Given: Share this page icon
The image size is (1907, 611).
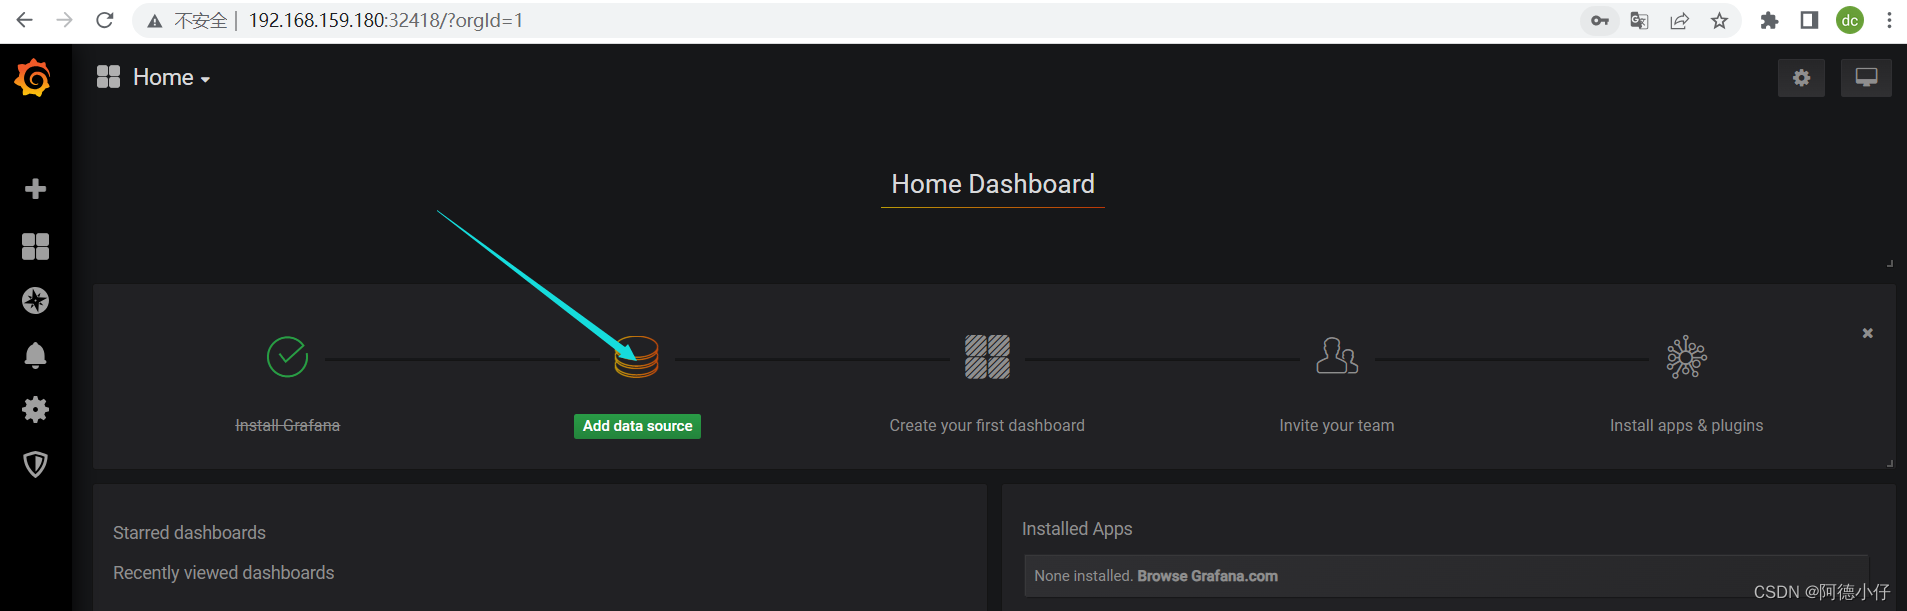Looking at the screenshot, I should pyautogui.click(x=1679, y=20).
